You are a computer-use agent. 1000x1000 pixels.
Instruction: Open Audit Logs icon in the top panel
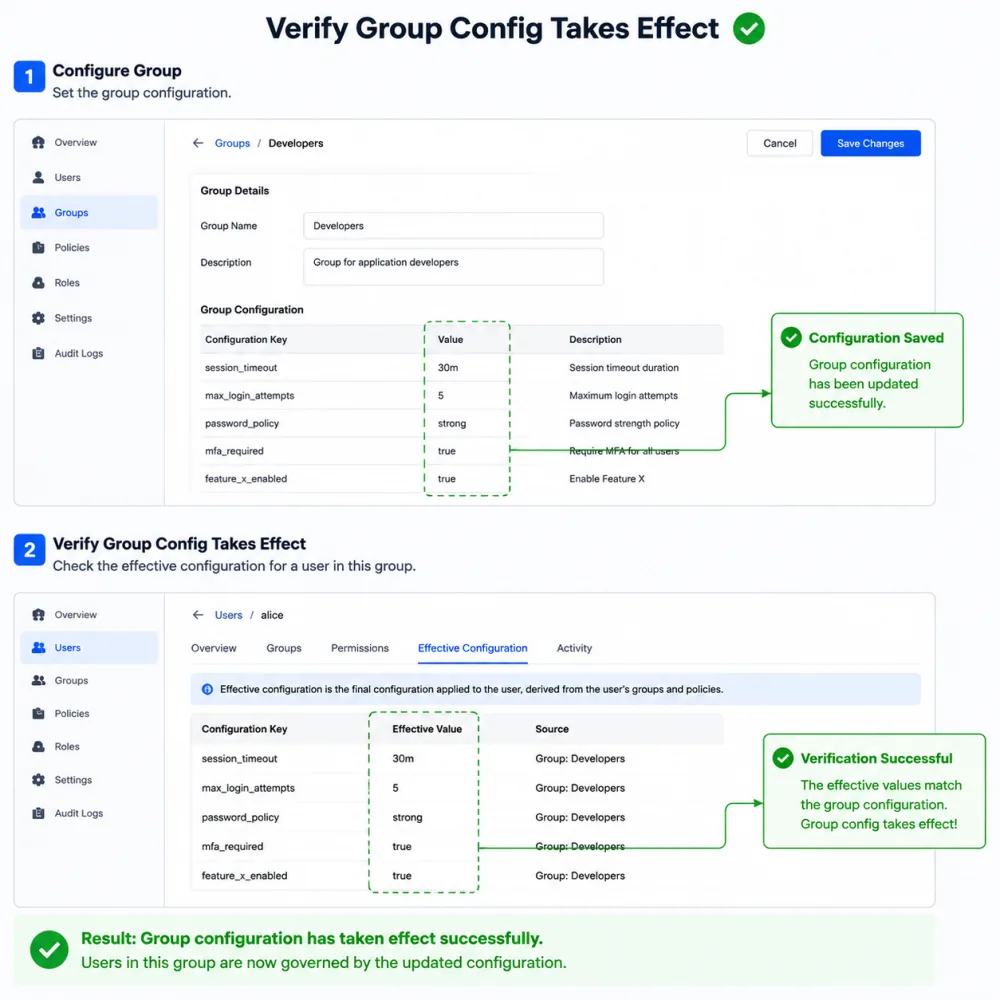(38, 353)
